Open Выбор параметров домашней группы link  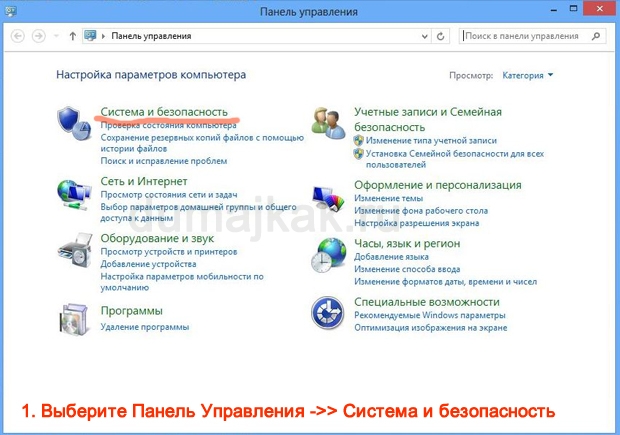coord(198,212)
